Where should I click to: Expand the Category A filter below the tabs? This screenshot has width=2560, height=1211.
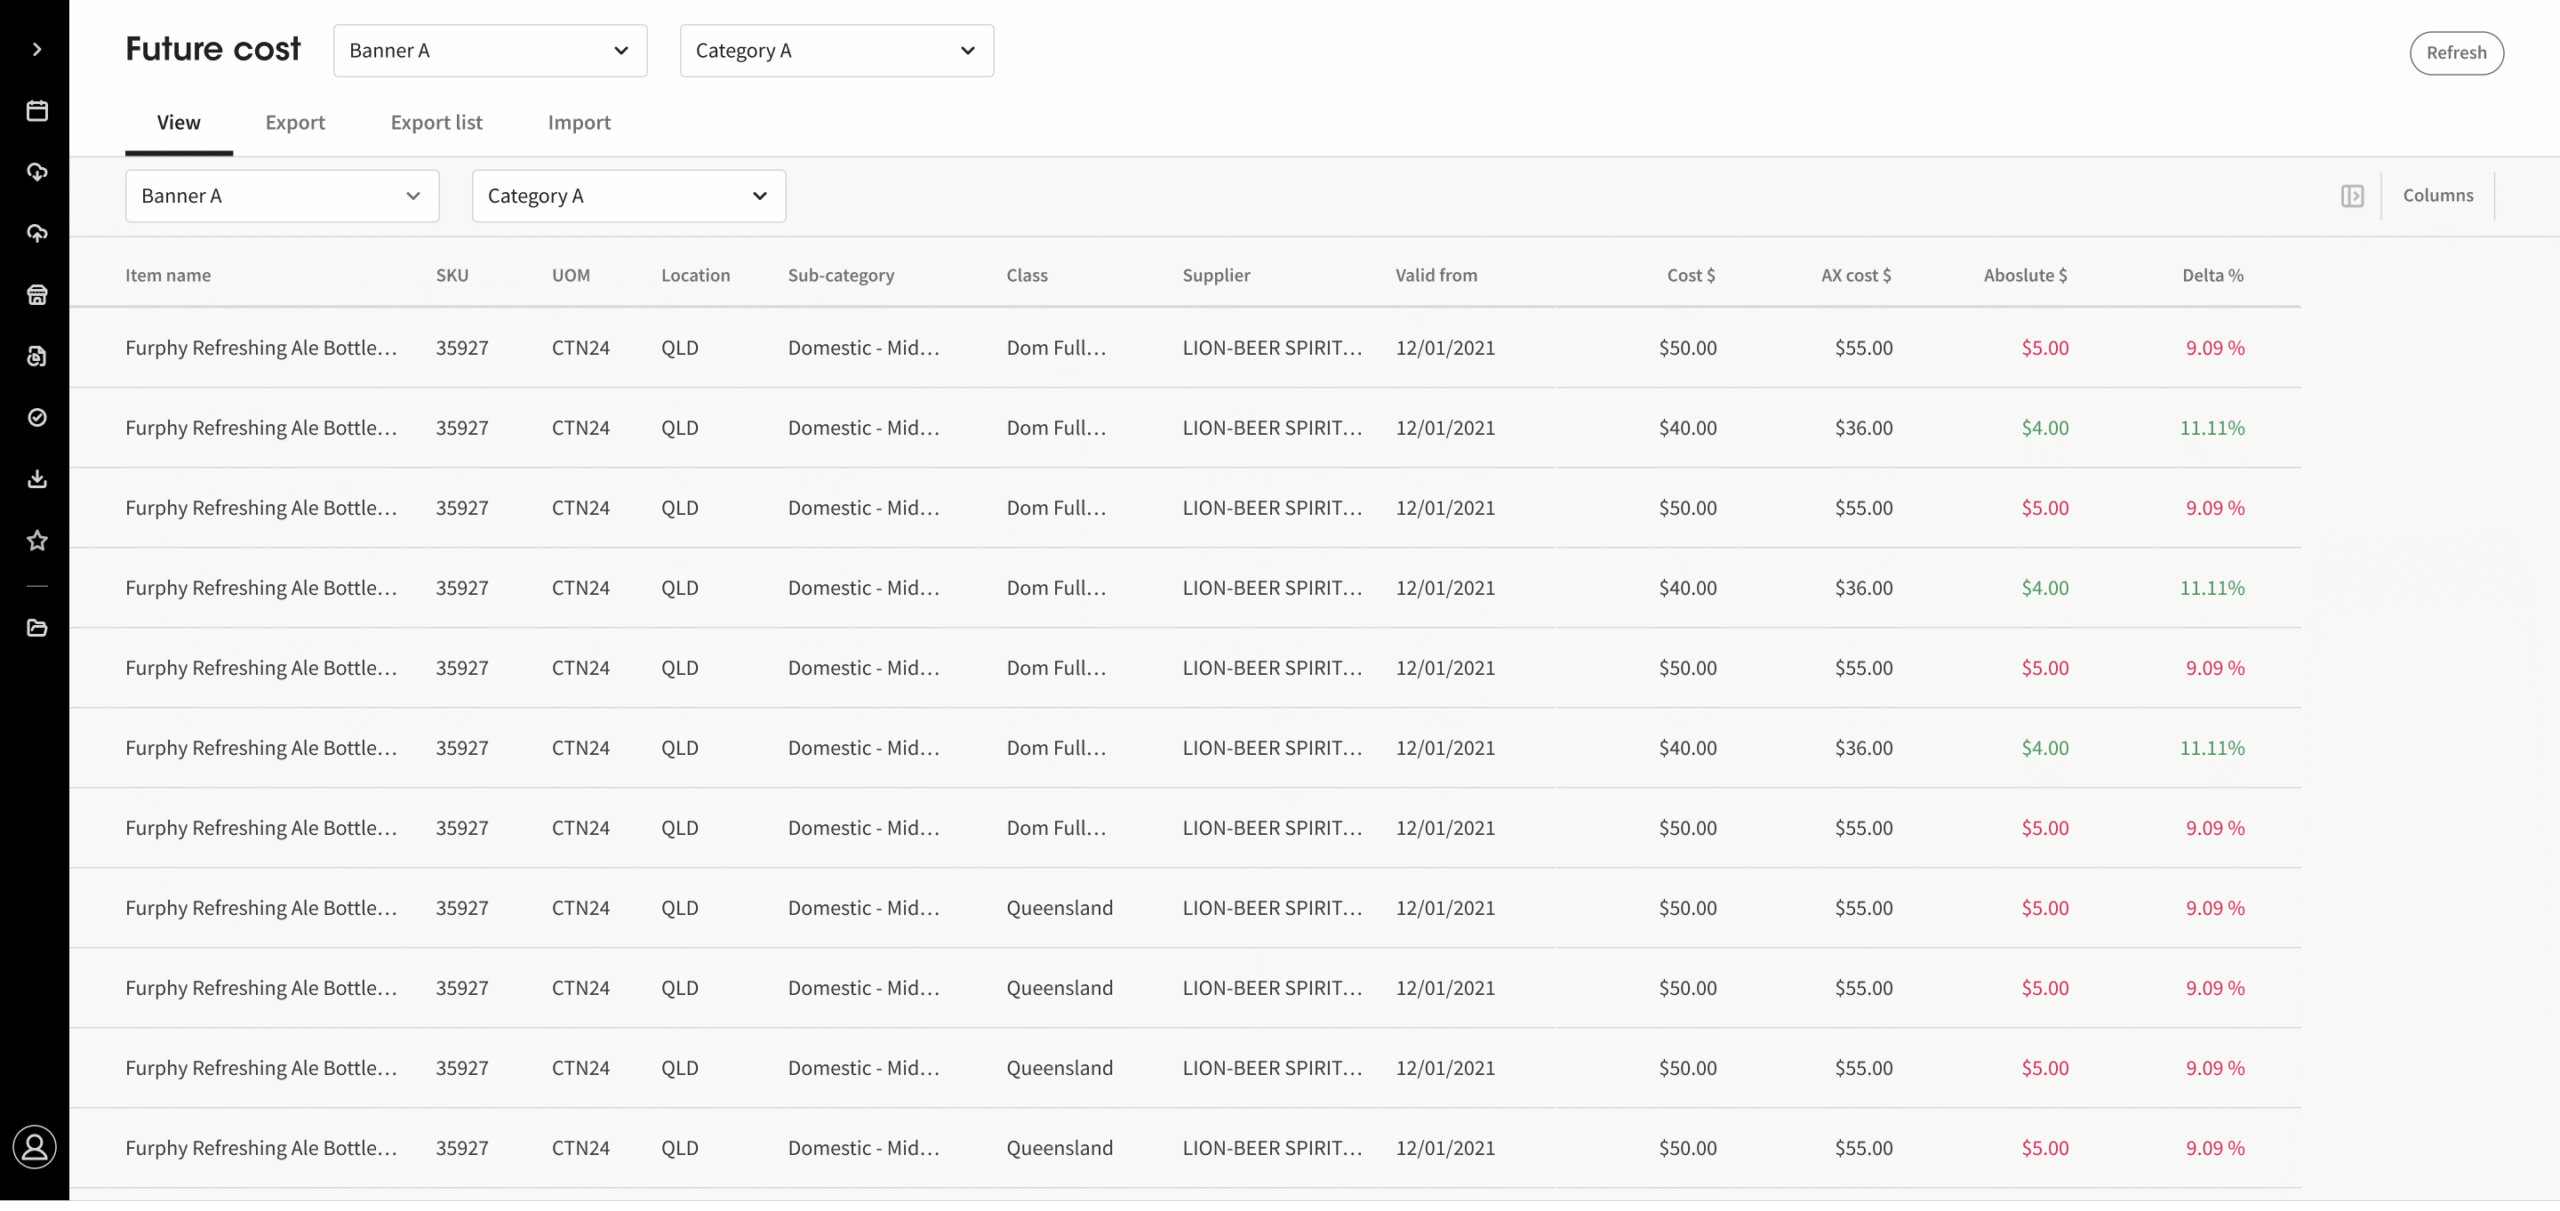(x=628, y=196)
